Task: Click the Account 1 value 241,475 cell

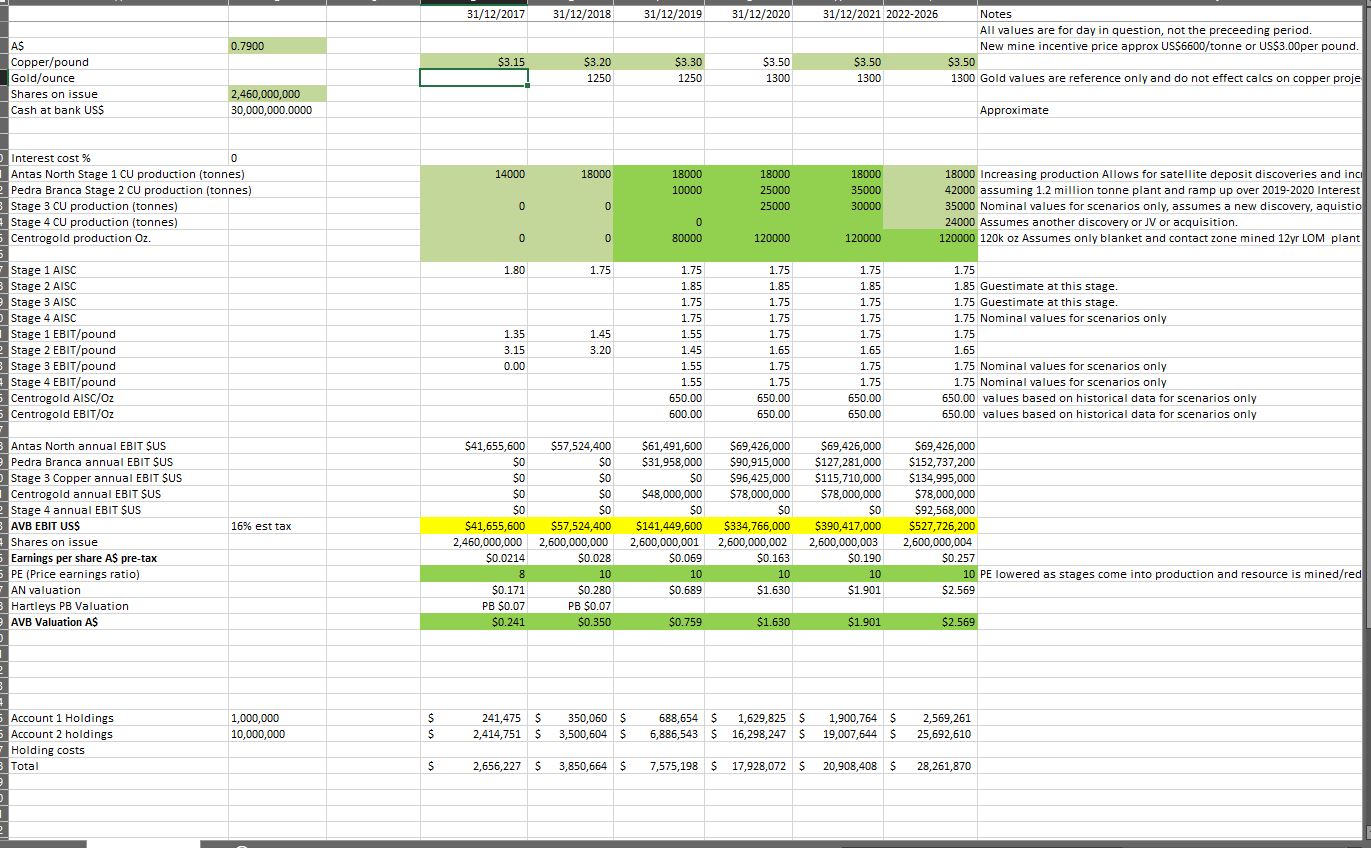Action: (x=474, y=718)
